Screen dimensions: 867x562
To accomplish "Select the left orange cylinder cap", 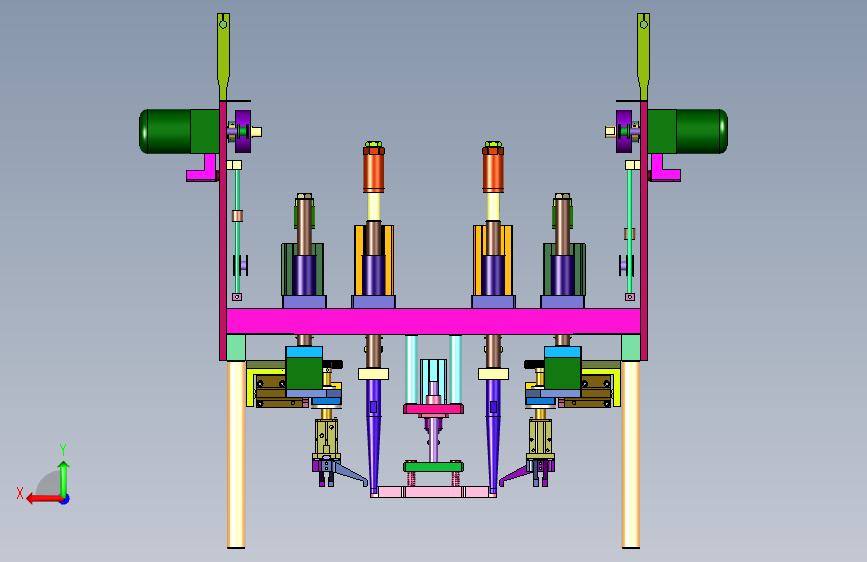I will (x=374, y=170).
